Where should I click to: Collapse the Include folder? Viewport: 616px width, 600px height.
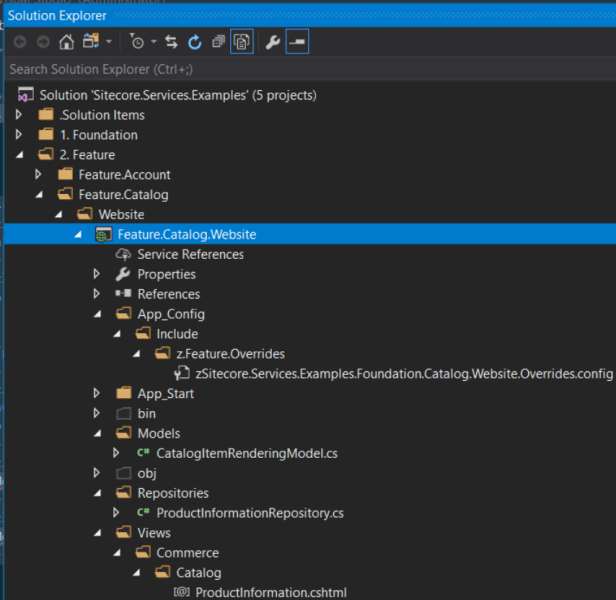pos(117,334)
